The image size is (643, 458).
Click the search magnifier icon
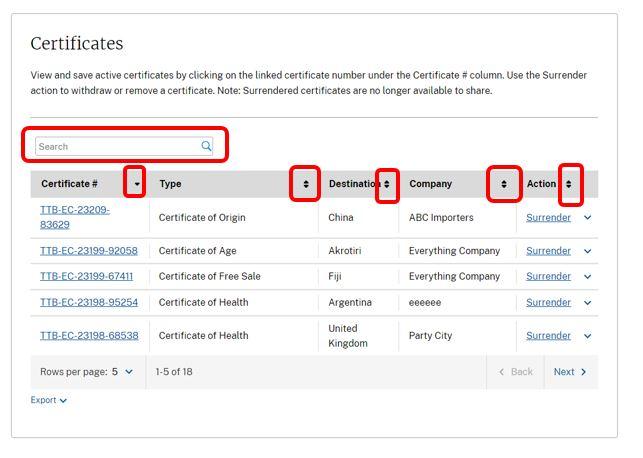coord(206,146)
